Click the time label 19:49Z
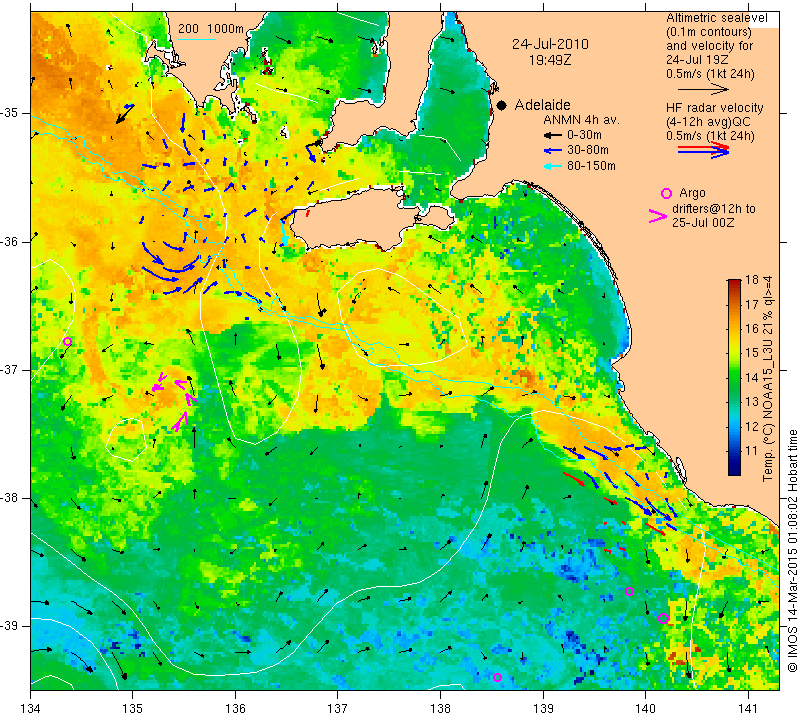 pos(550,60)
